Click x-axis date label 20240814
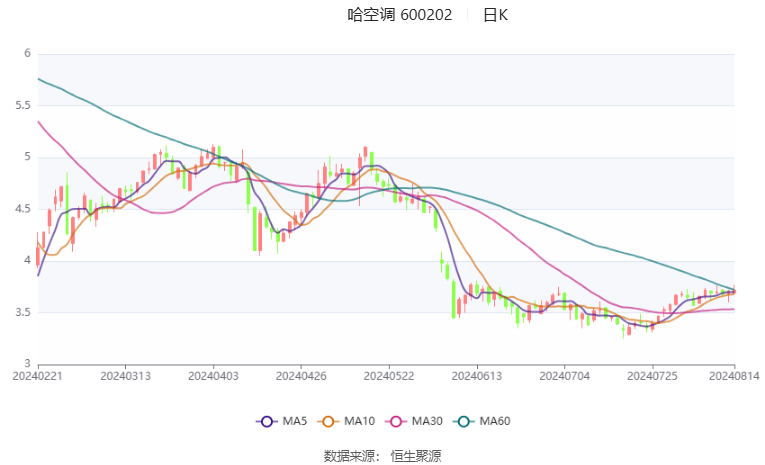This screenshot has height=465, width=765. (x=734, y=376)
